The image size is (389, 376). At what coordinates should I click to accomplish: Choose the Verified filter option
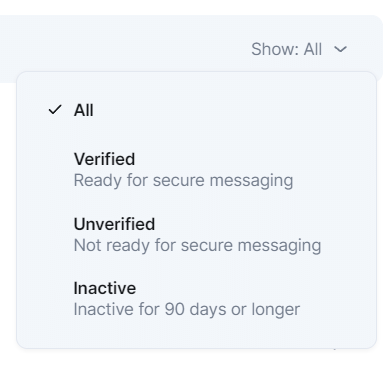point(197,170)
